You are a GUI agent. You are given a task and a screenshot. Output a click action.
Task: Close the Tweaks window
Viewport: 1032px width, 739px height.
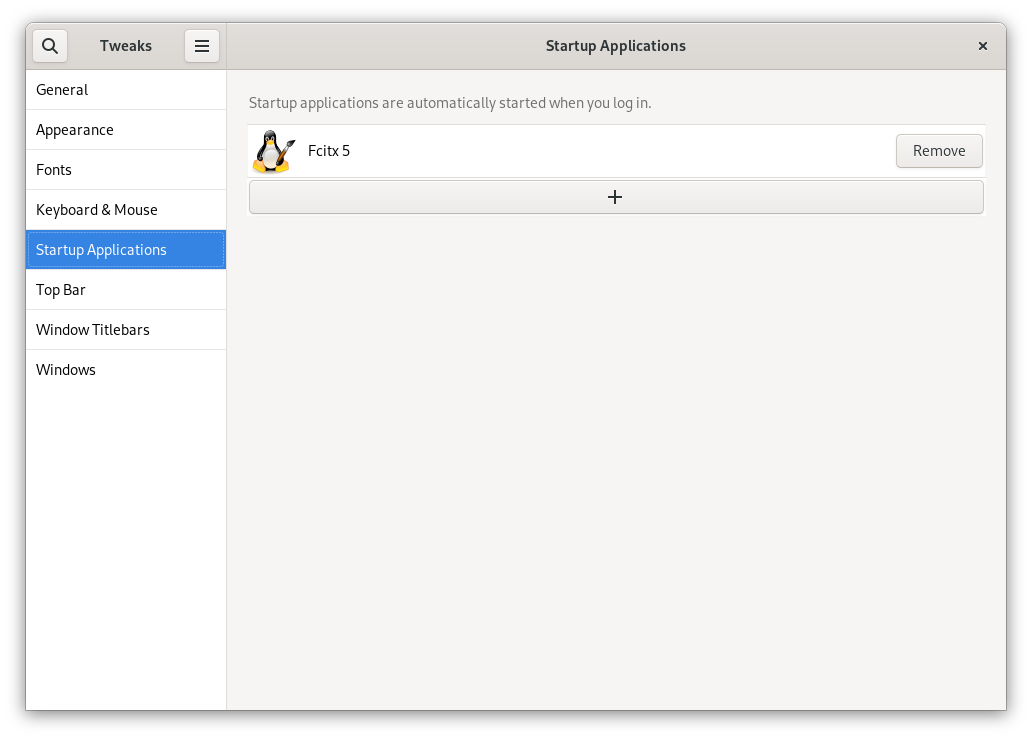tap(983, 46)
